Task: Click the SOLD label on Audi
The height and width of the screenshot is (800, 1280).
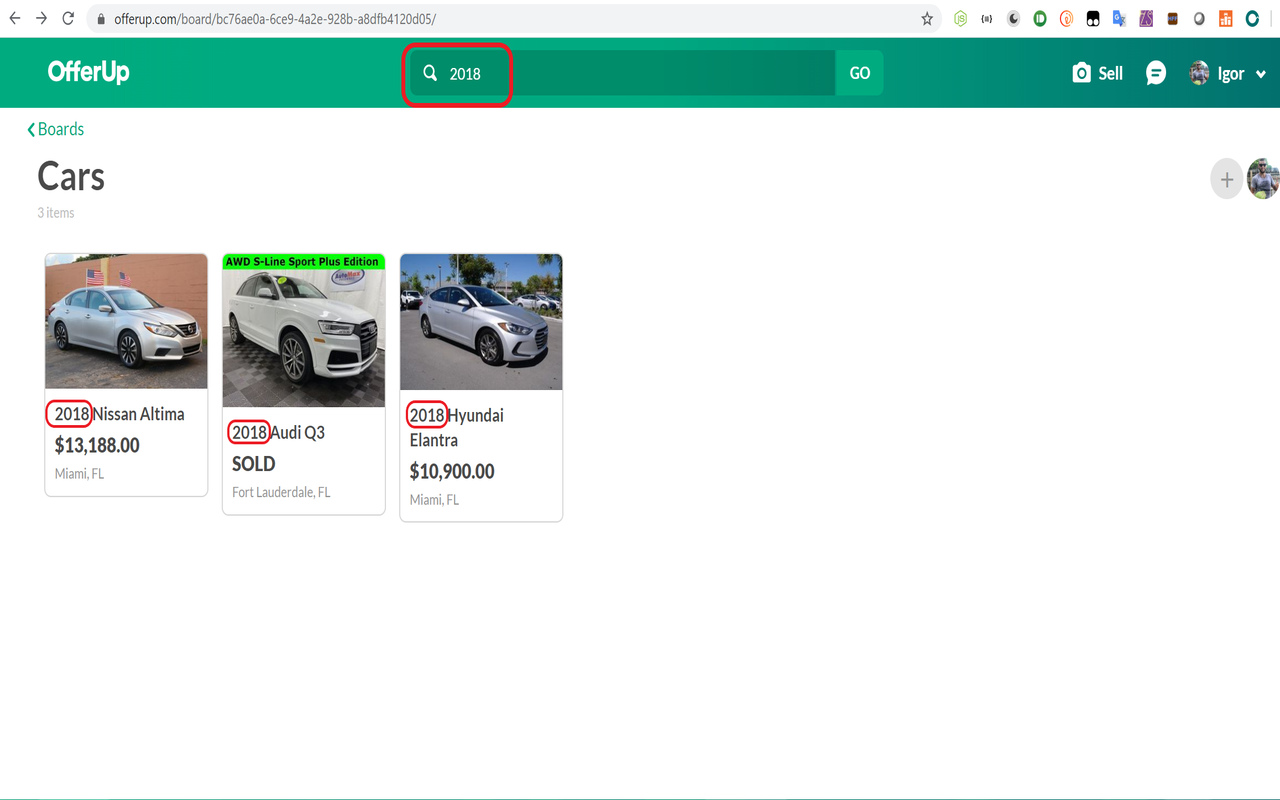Action: pos(253,464)
